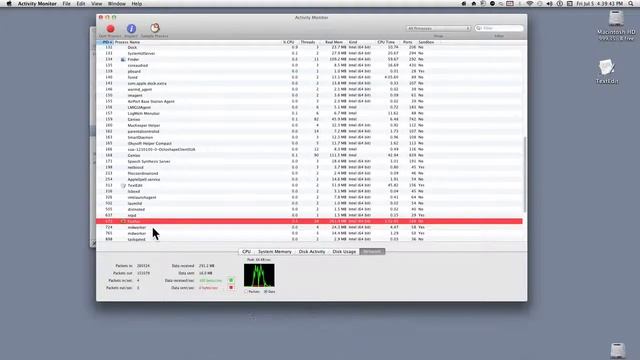Sort by the Kind column header
This screenshot has height=360, width=640.
click(x=361, y=42)
